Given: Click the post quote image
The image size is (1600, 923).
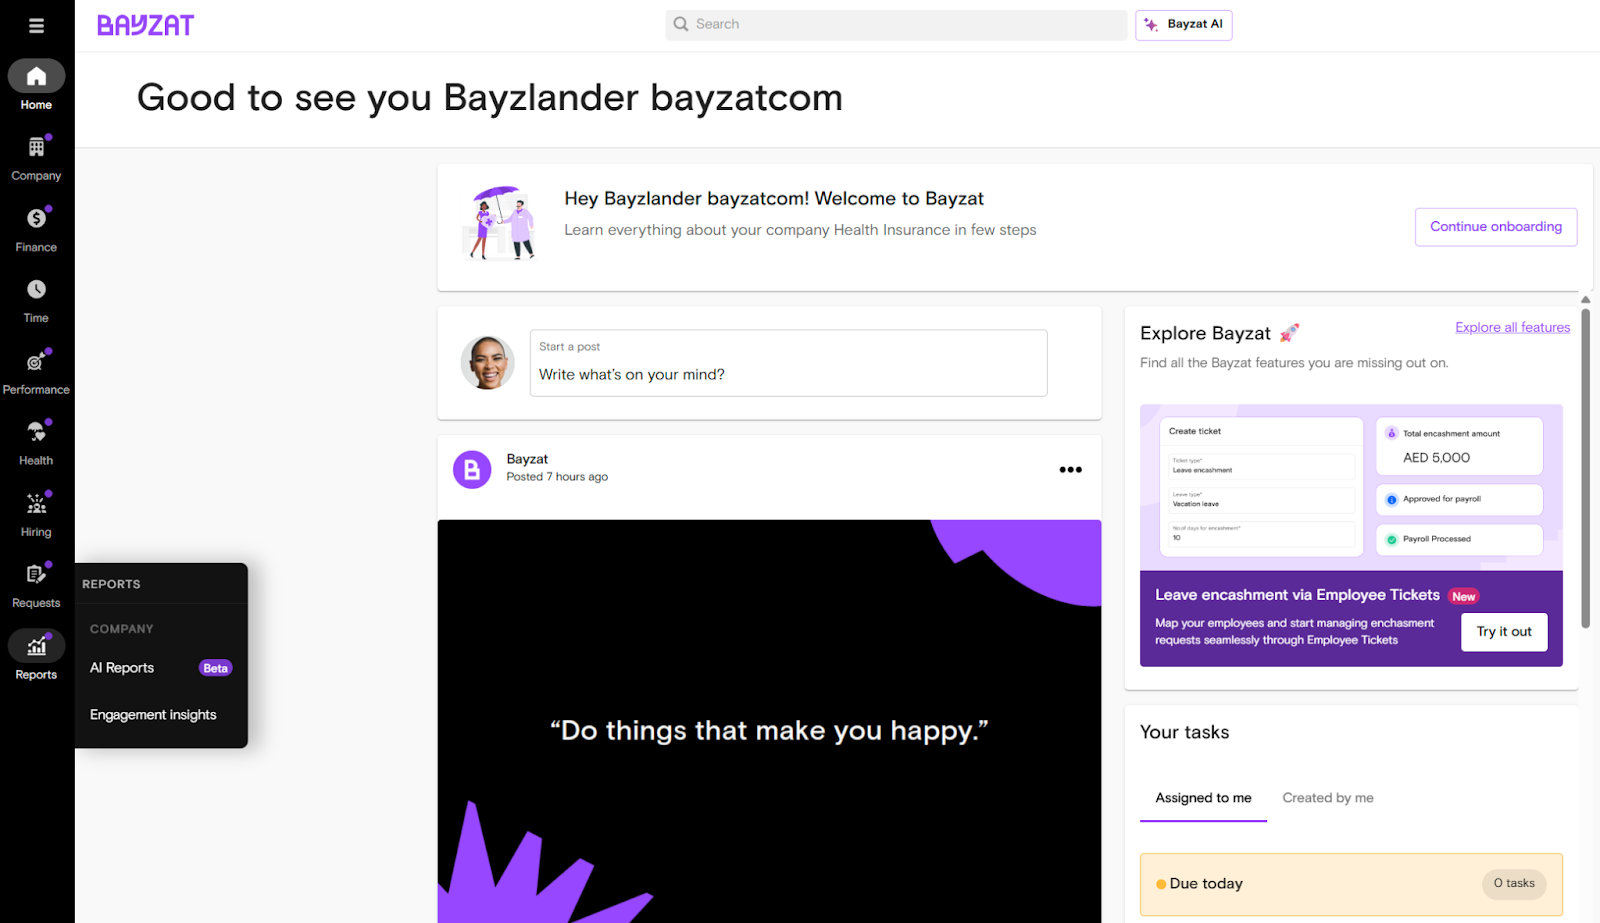Looking at the screenshot, I should click(x=769, y=721).
